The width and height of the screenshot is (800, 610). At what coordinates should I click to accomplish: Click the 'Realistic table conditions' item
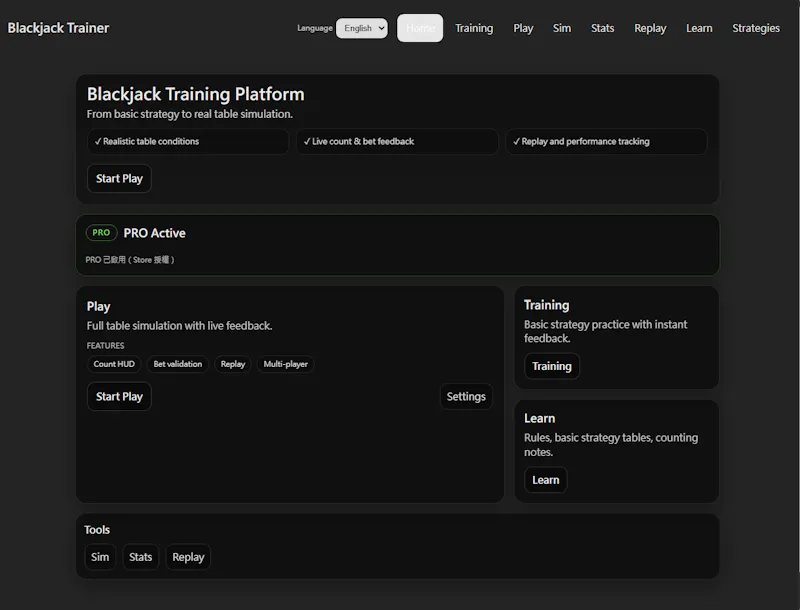coord(188,141)
